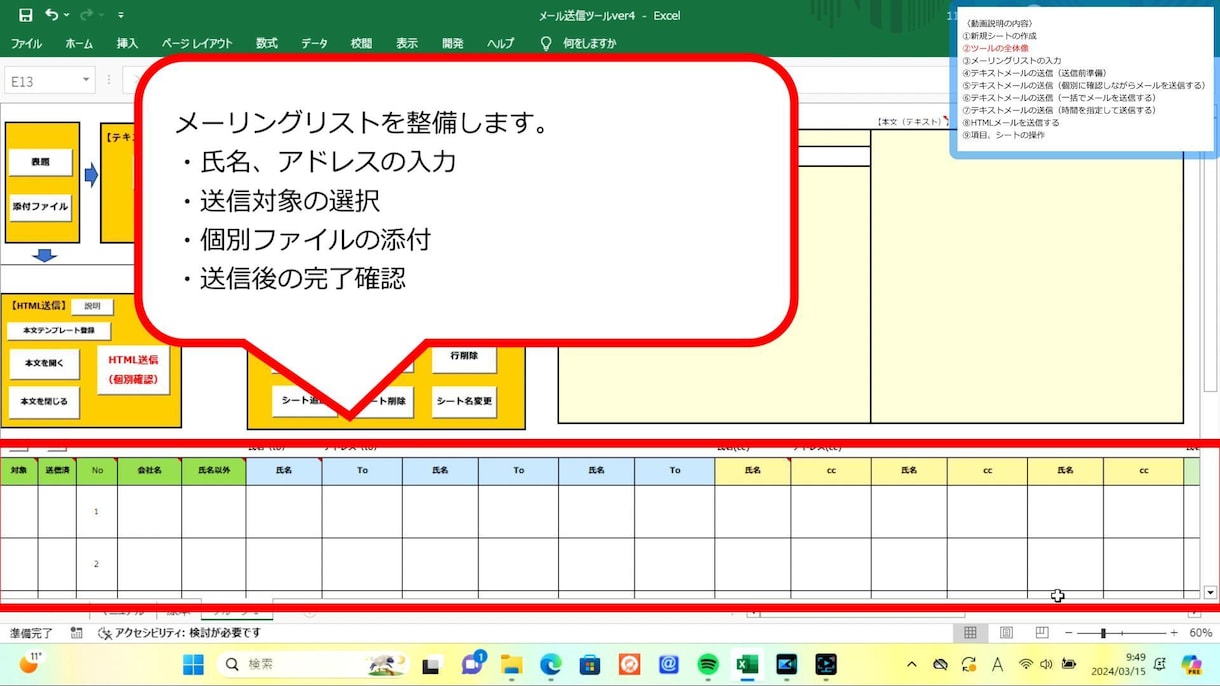This screenshot has width=1220, height=686.
Task: Expand the Name Box dropdown arrow
Action: click(86, 81)
